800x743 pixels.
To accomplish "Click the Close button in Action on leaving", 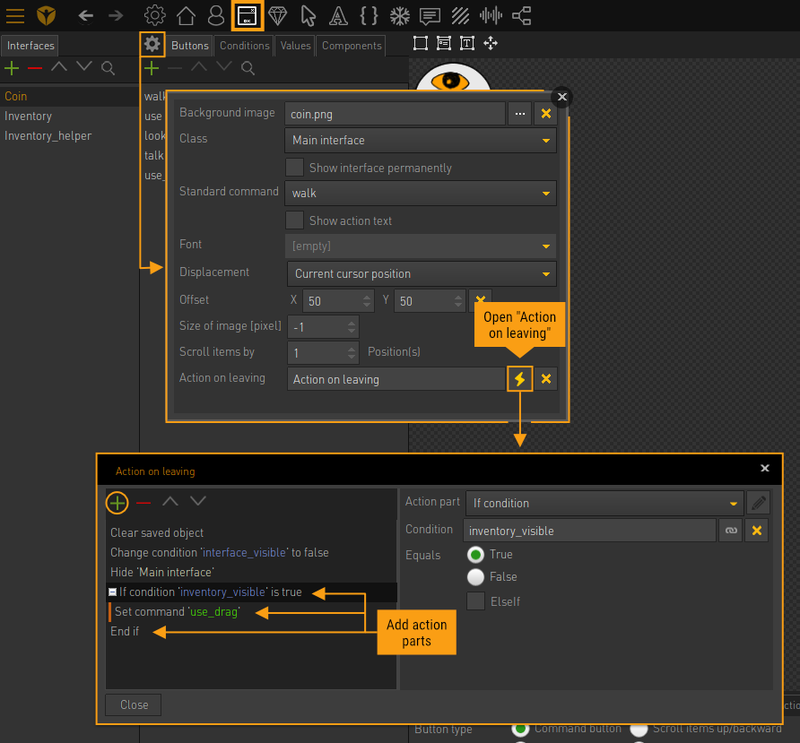I will point(132,705).
